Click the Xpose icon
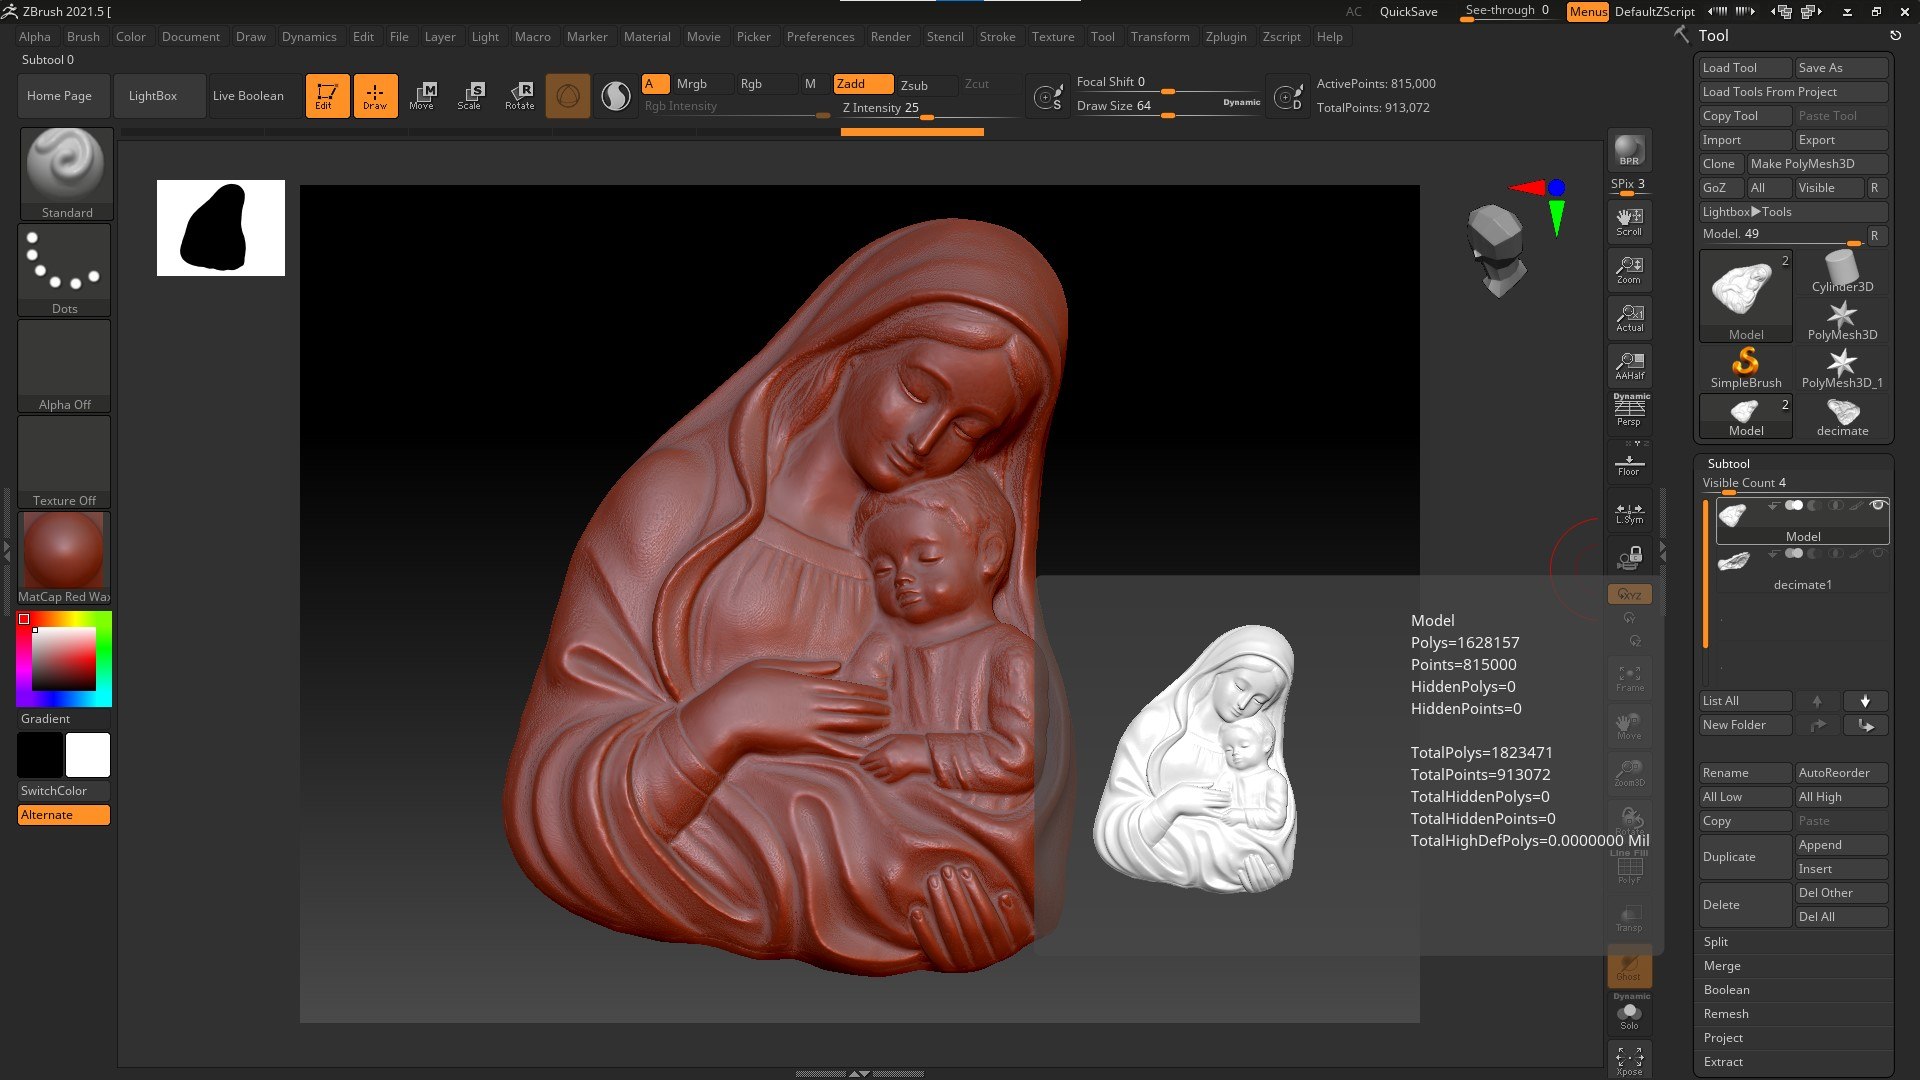1920x1080 pixels. (1629, 1061)
